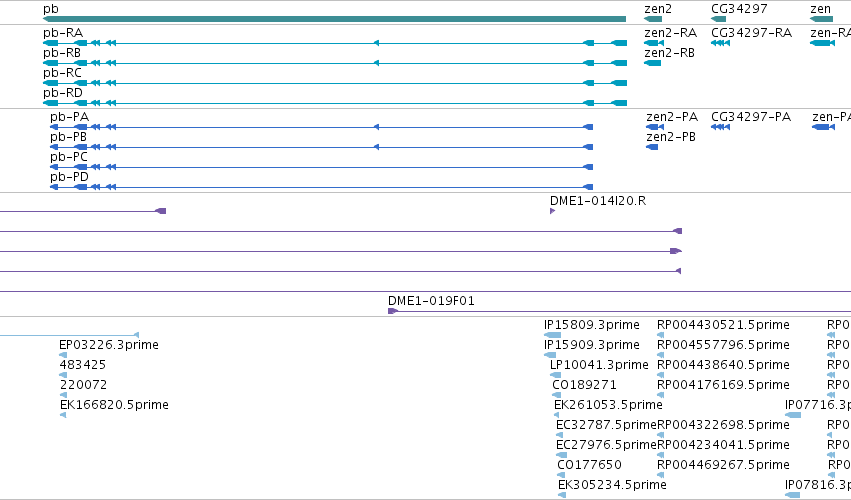The width and height of the screenshot is (851, 500).
Task: Click the pb-RD transcript label
Action: [x=63, y=93]
